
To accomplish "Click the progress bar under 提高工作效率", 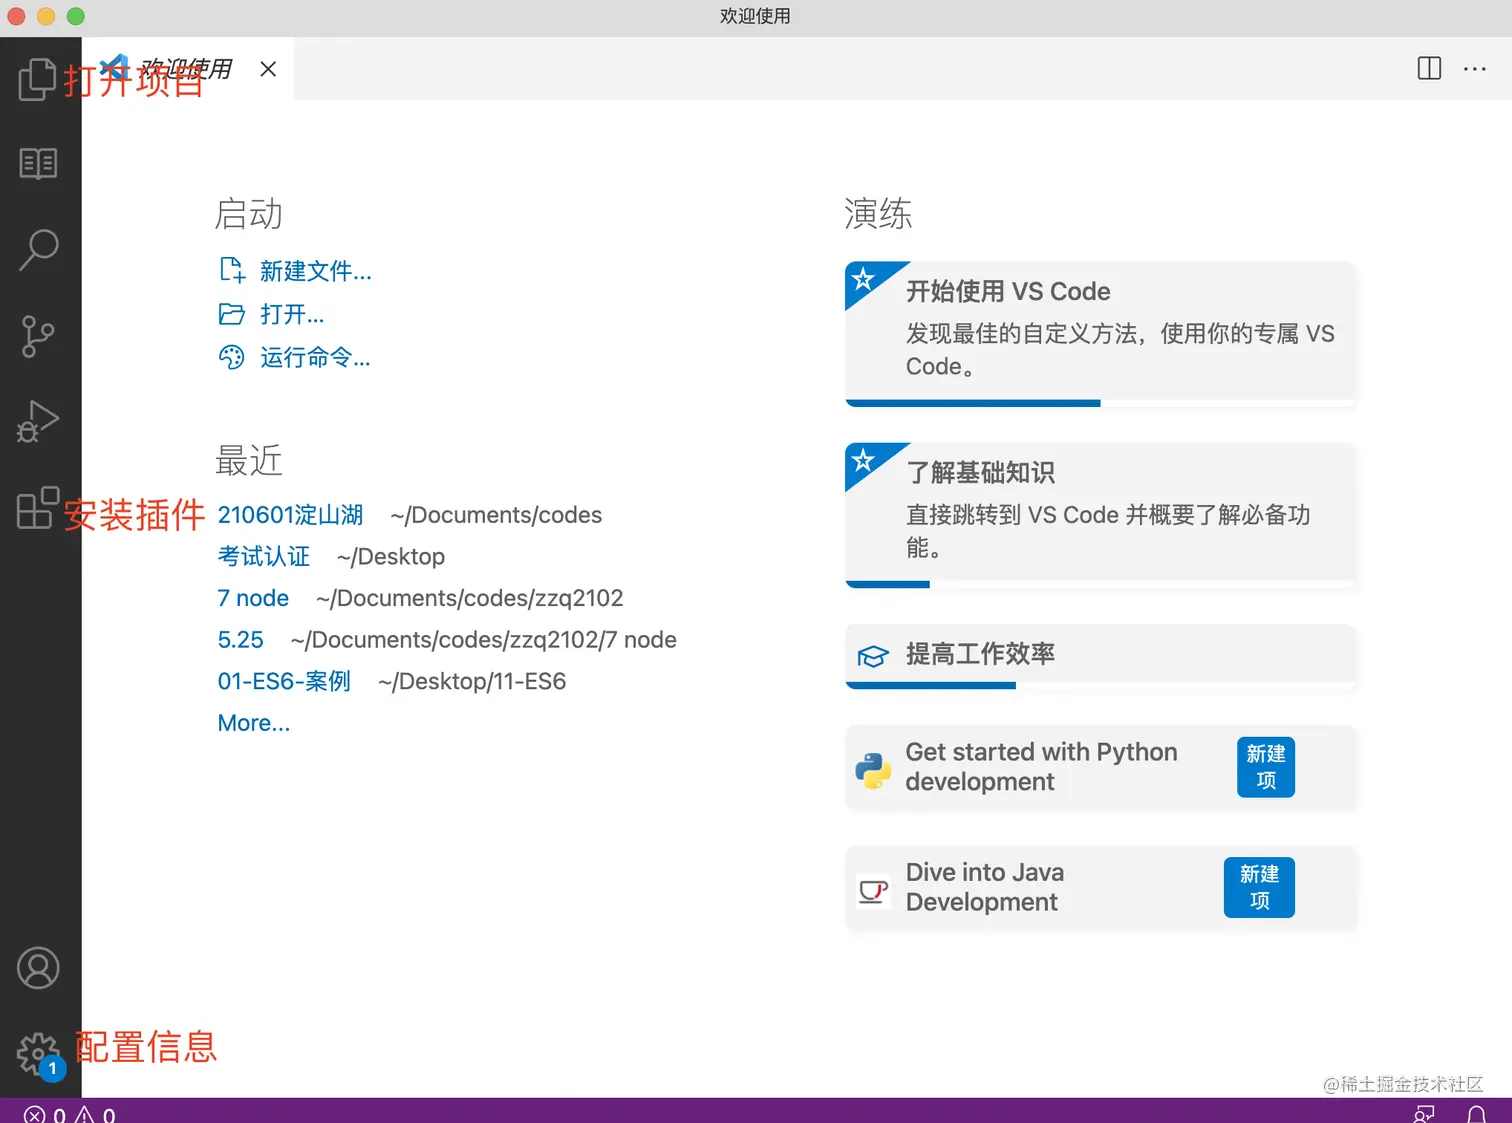I will point(1100,685).
